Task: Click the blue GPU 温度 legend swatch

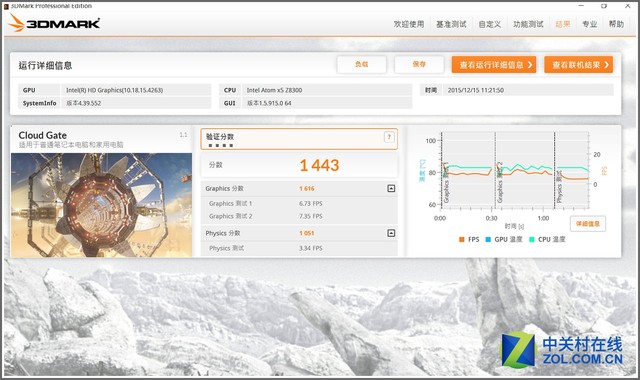Action: (x=488, y=239)
